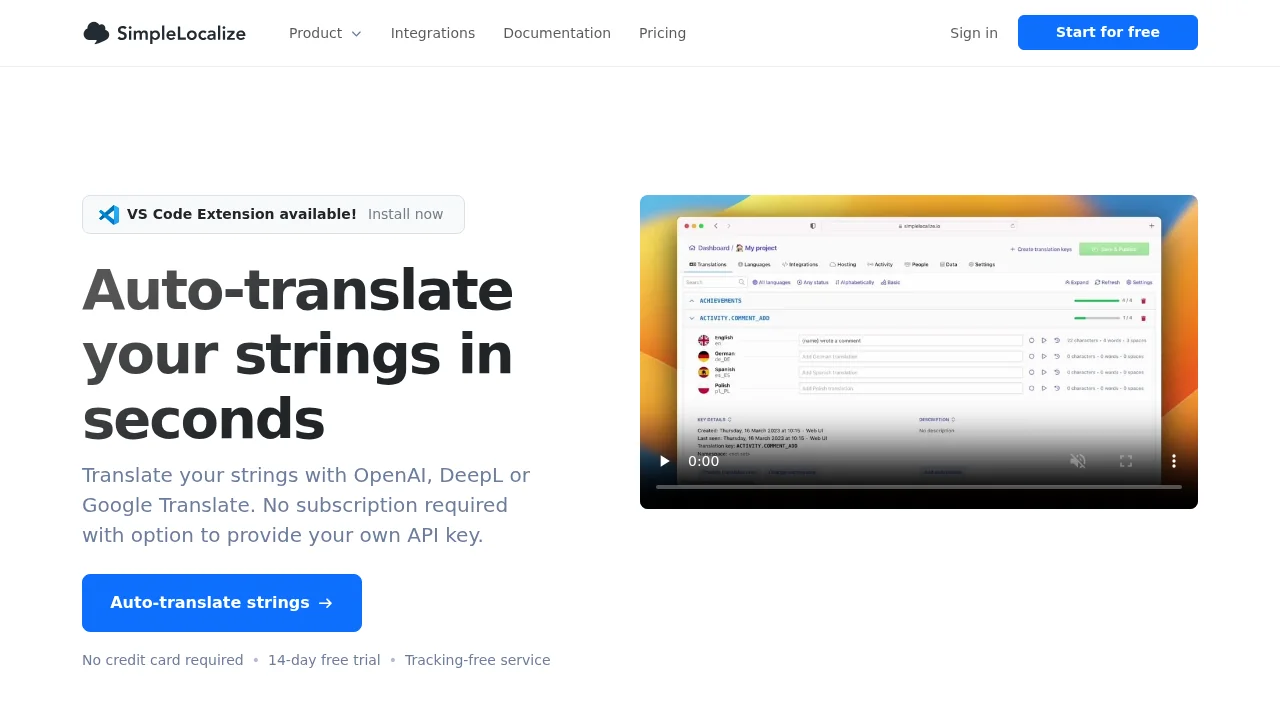The height and width of the screenshot is (720, 1280).
Task: Click the search magnifier icon in the dashboard
Action: (x=741, y=282)
